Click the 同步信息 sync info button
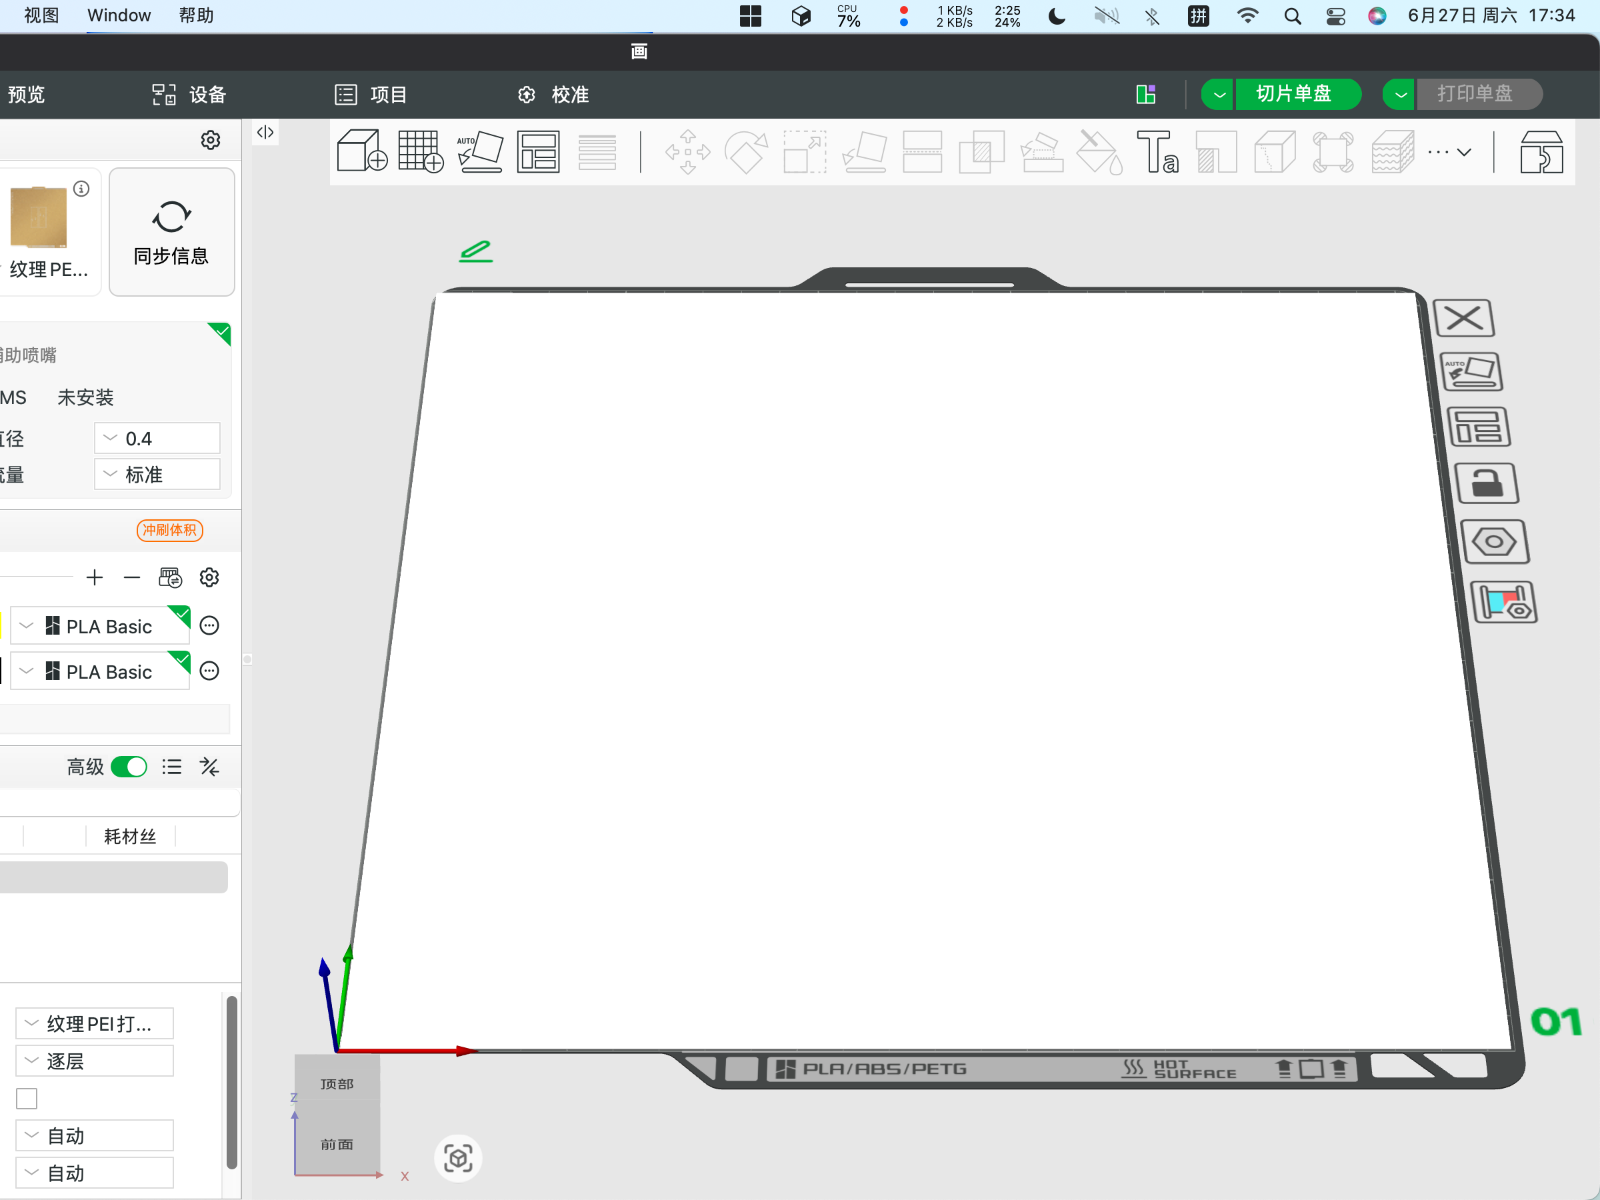The image size is (1600, 1200). [x=172, y=232]
